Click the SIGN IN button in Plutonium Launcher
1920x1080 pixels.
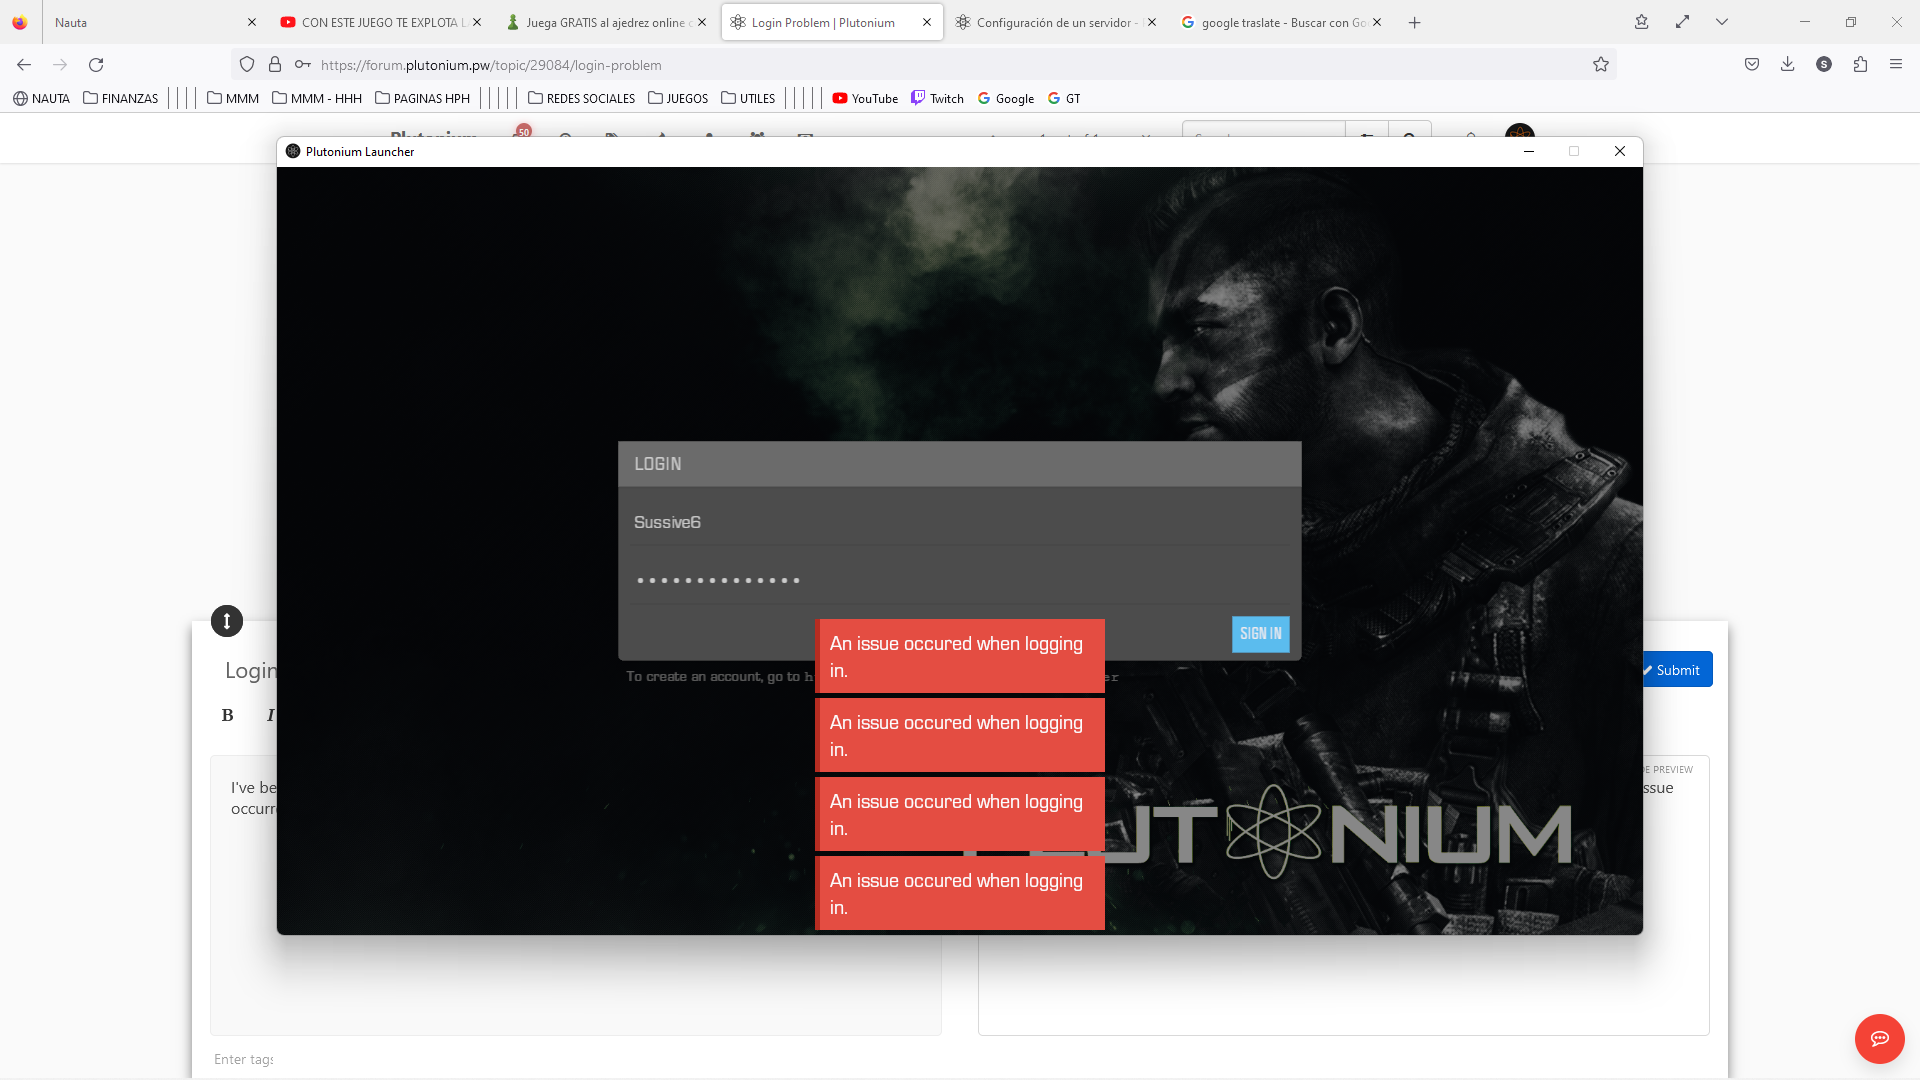point(1260,634)
